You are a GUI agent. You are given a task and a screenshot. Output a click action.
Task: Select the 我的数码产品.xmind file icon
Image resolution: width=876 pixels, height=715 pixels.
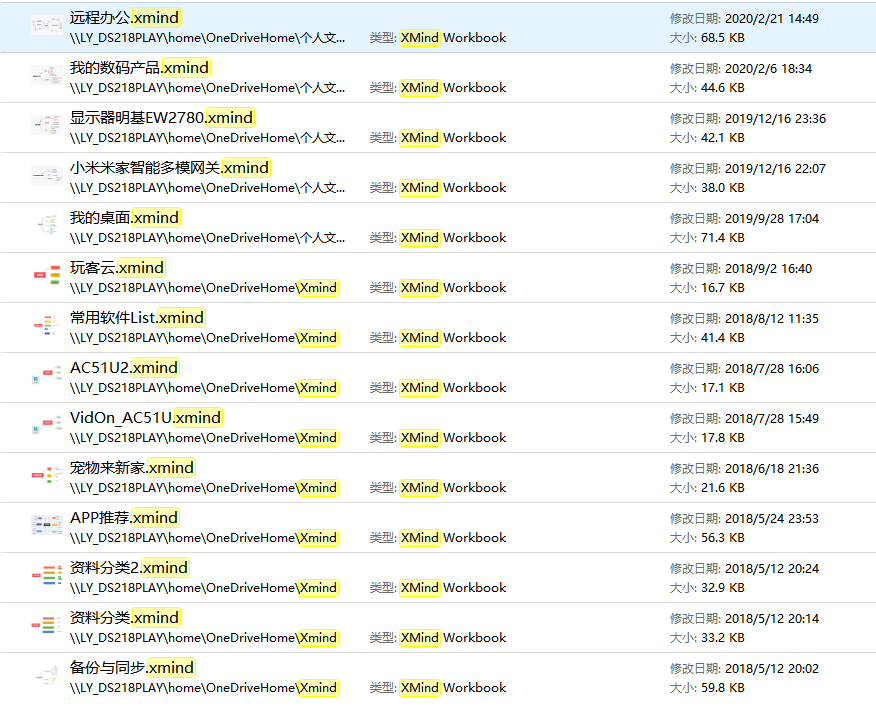47,75
